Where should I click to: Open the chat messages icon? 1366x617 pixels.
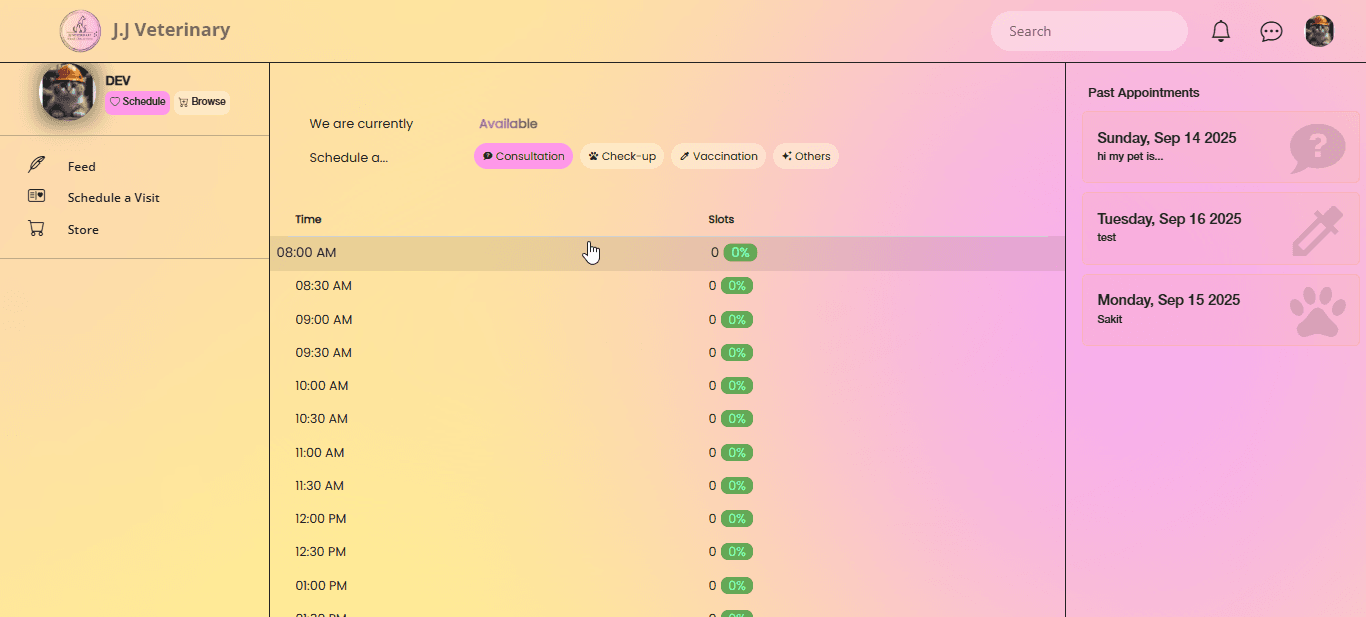1271,31
